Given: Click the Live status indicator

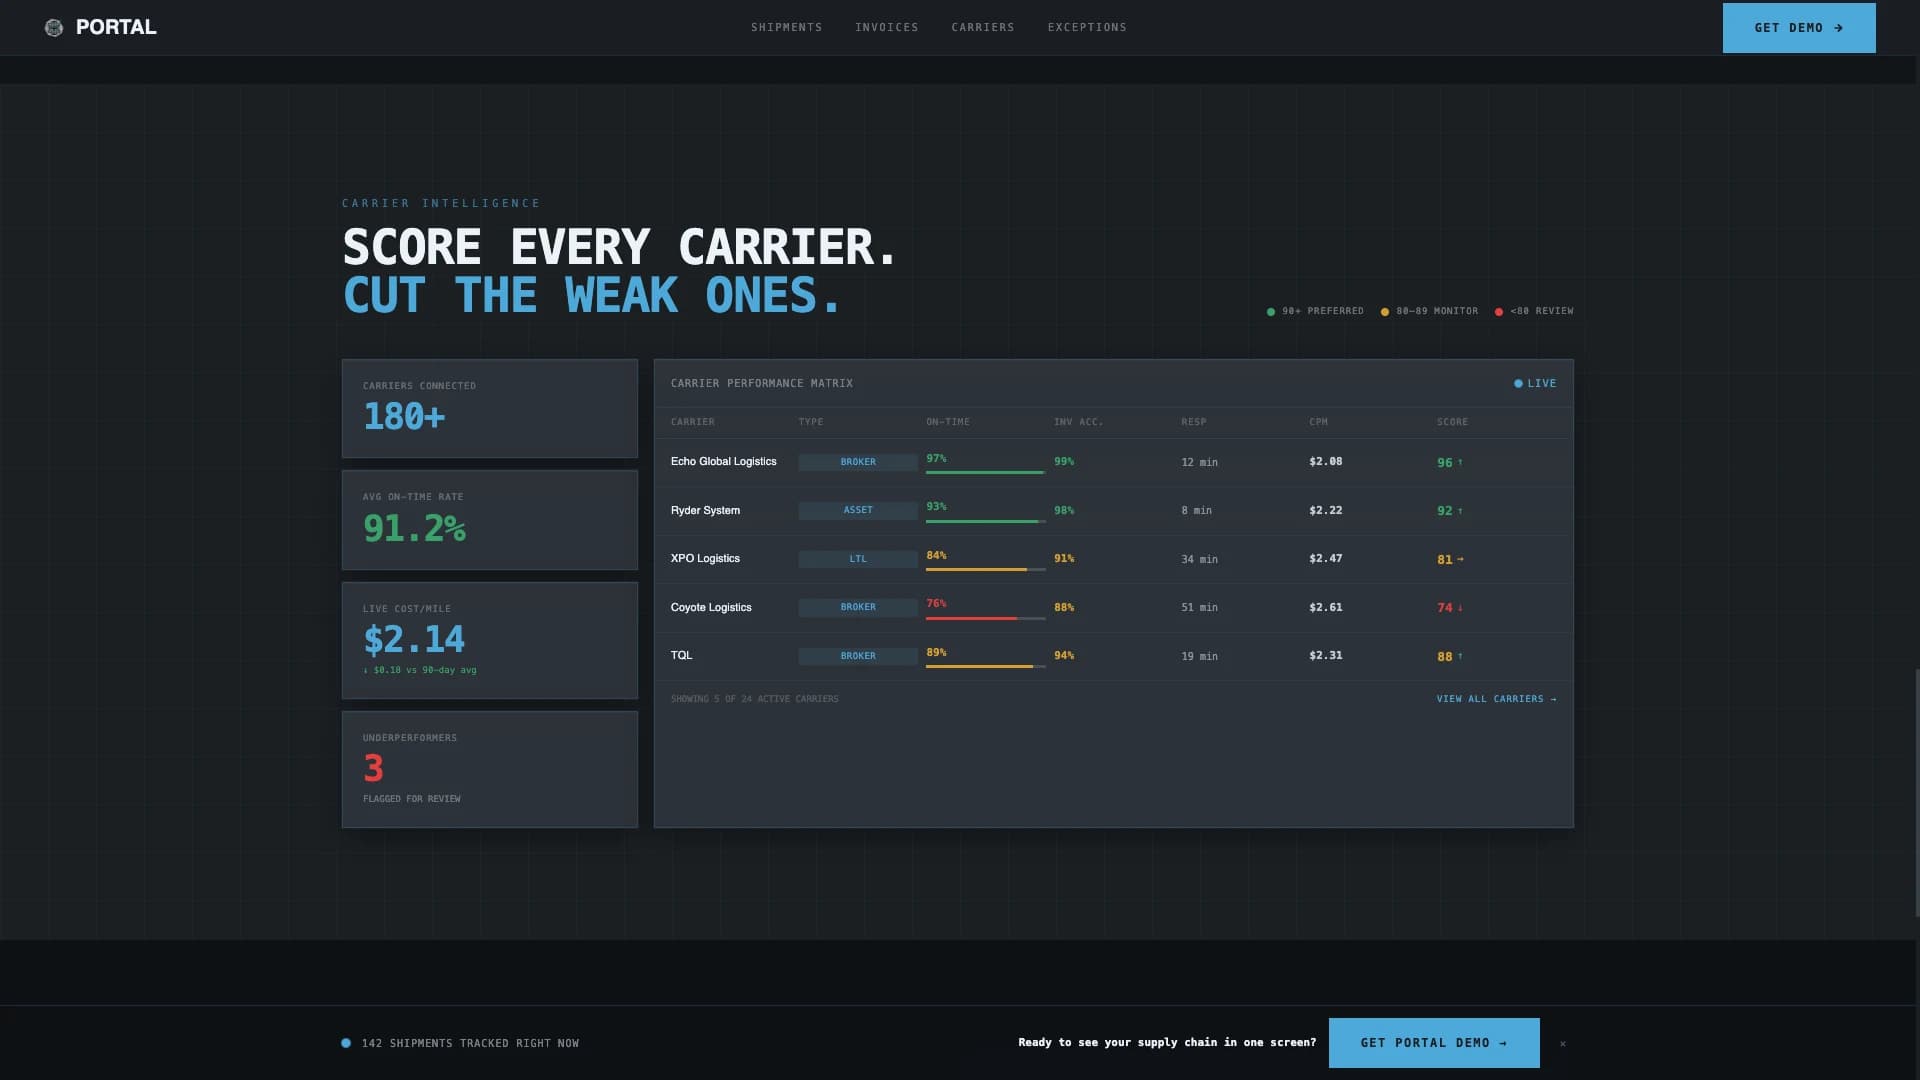Looking at the screenshot, I should 1535,383.
